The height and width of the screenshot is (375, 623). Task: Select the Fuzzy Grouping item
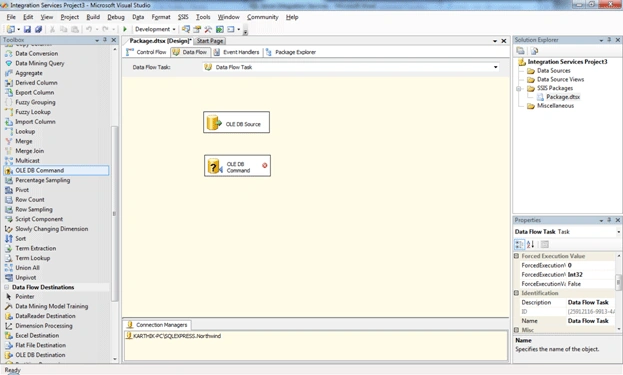click(x=35, y=102)
